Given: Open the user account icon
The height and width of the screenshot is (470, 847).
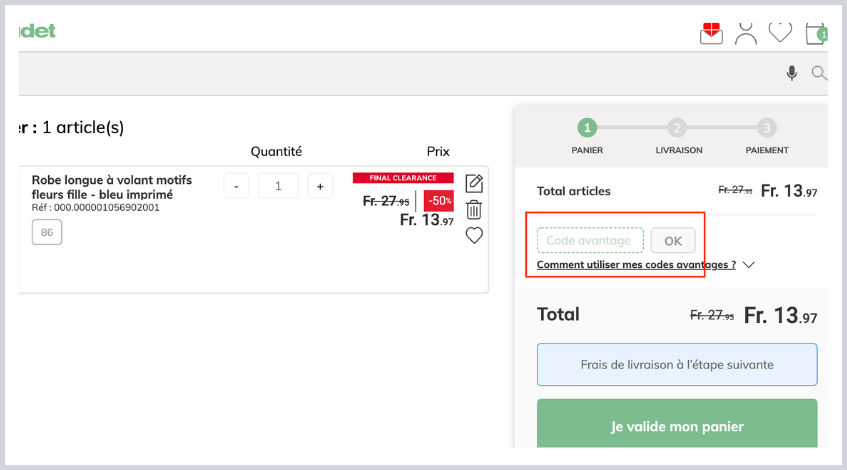Looking at the screenshot, I should [x=745, y=33].
